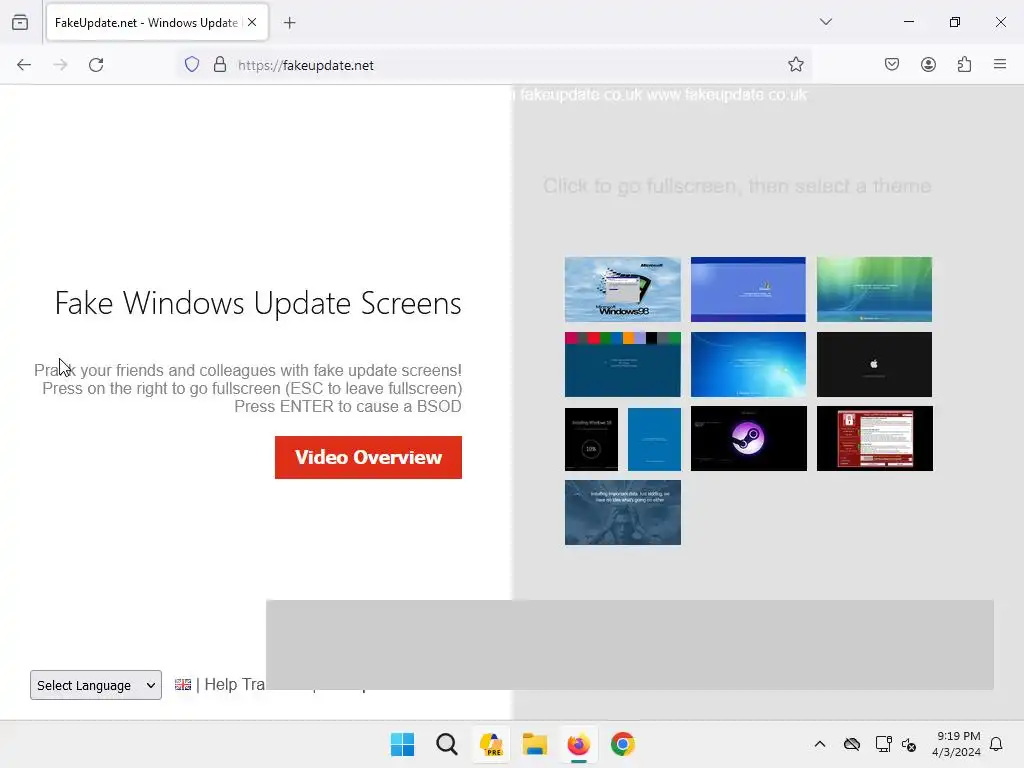List all tabs via the chevron
Screen dimensions: 1024x768
click(x=826, y=22)
